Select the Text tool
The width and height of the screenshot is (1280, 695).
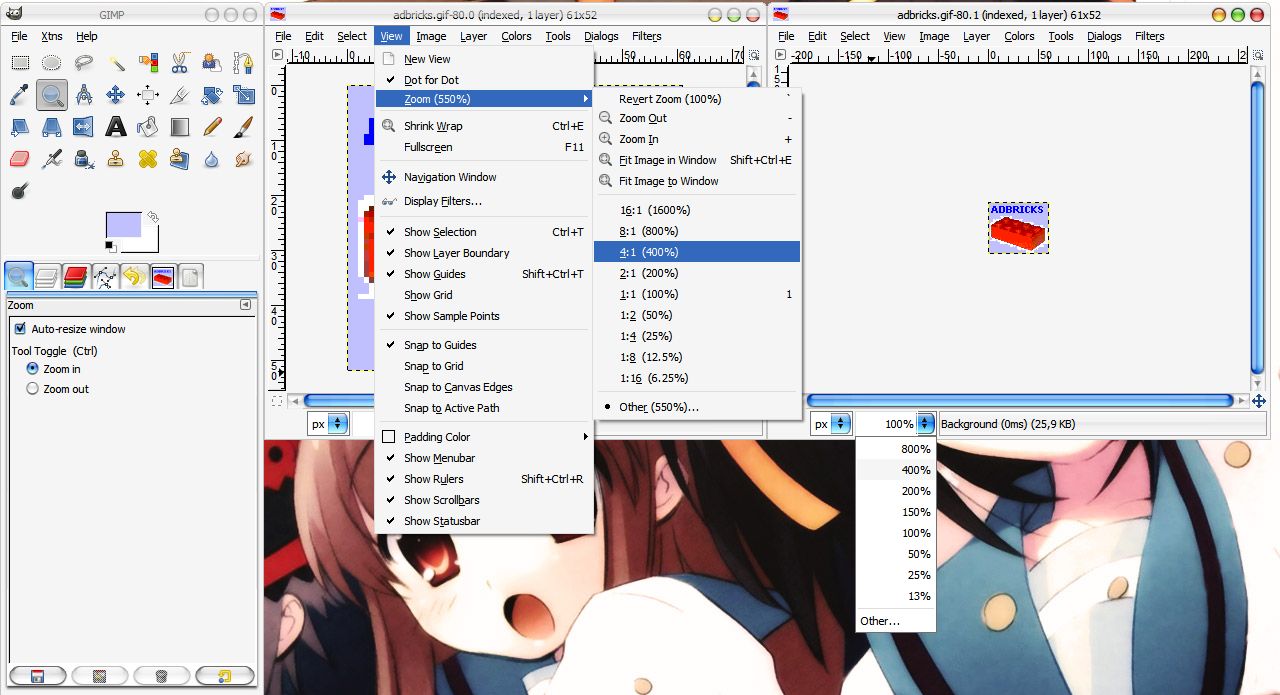[x=116, y=127]
